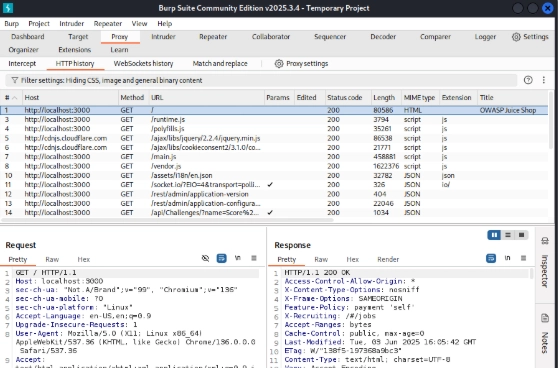Switch Request view to Raw

tap(52, 259)
